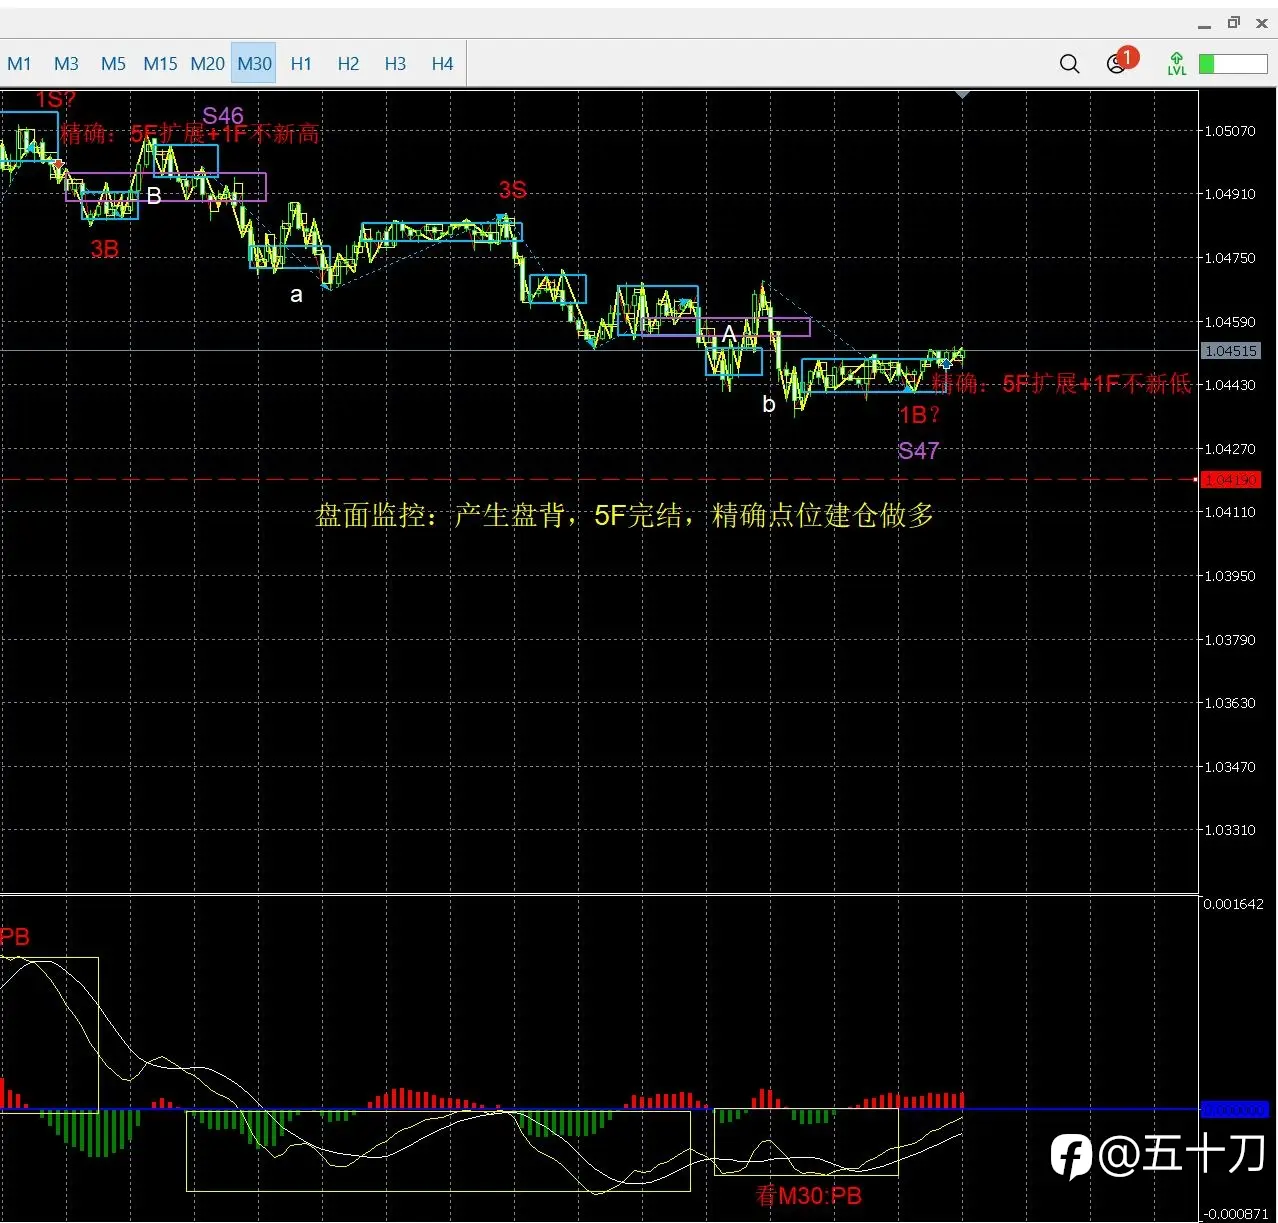Image resolution: width=1278 pixels, height=1223 pixels.
Task: Click the current price 1.04515 label
Action: point(1230,351)
